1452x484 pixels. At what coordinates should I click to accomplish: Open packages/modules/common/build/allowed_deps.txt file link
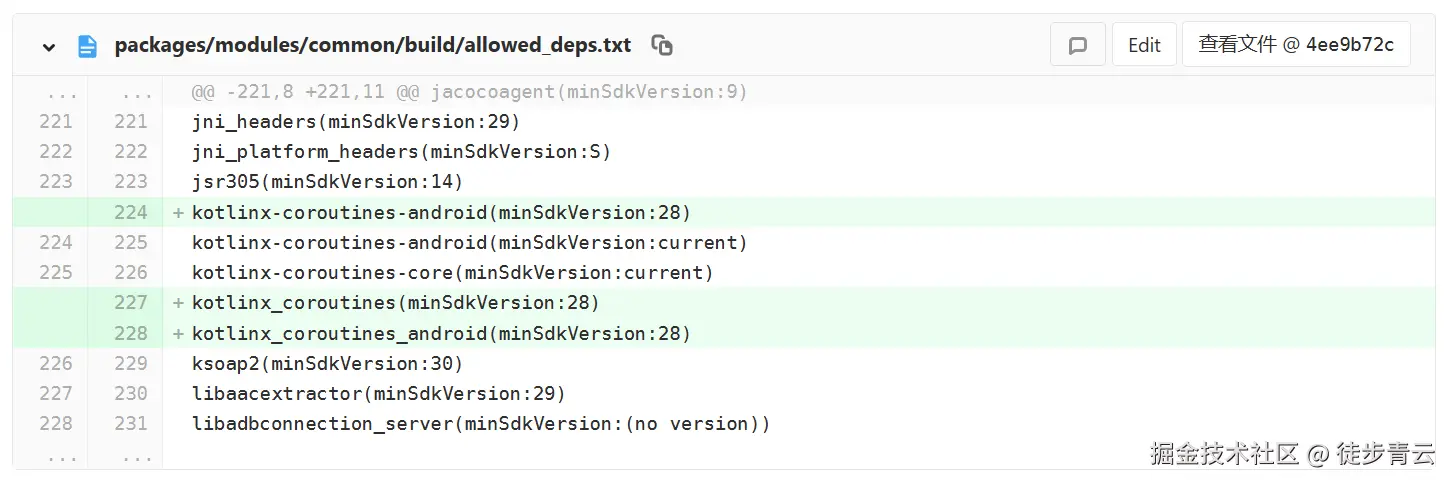[372, 45]
